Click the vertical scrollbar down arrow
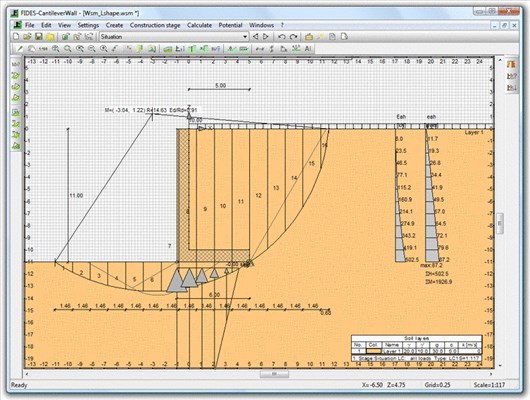 click(500, 366)
